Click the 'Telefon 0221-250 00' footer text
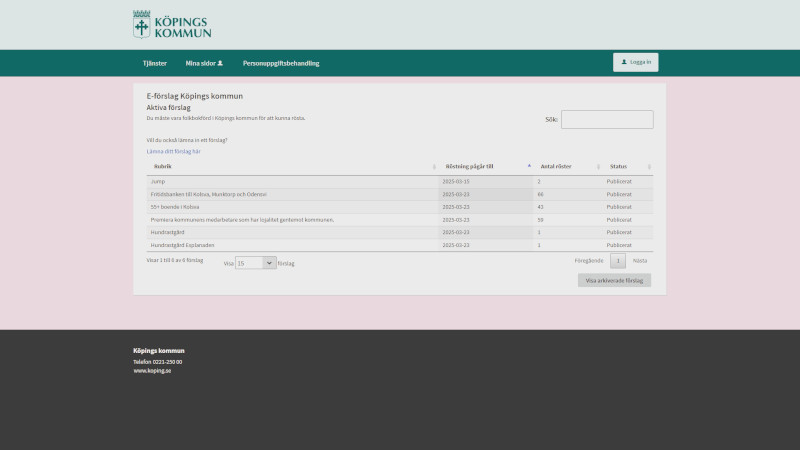The image size is (800, 450). pos(158,362)
